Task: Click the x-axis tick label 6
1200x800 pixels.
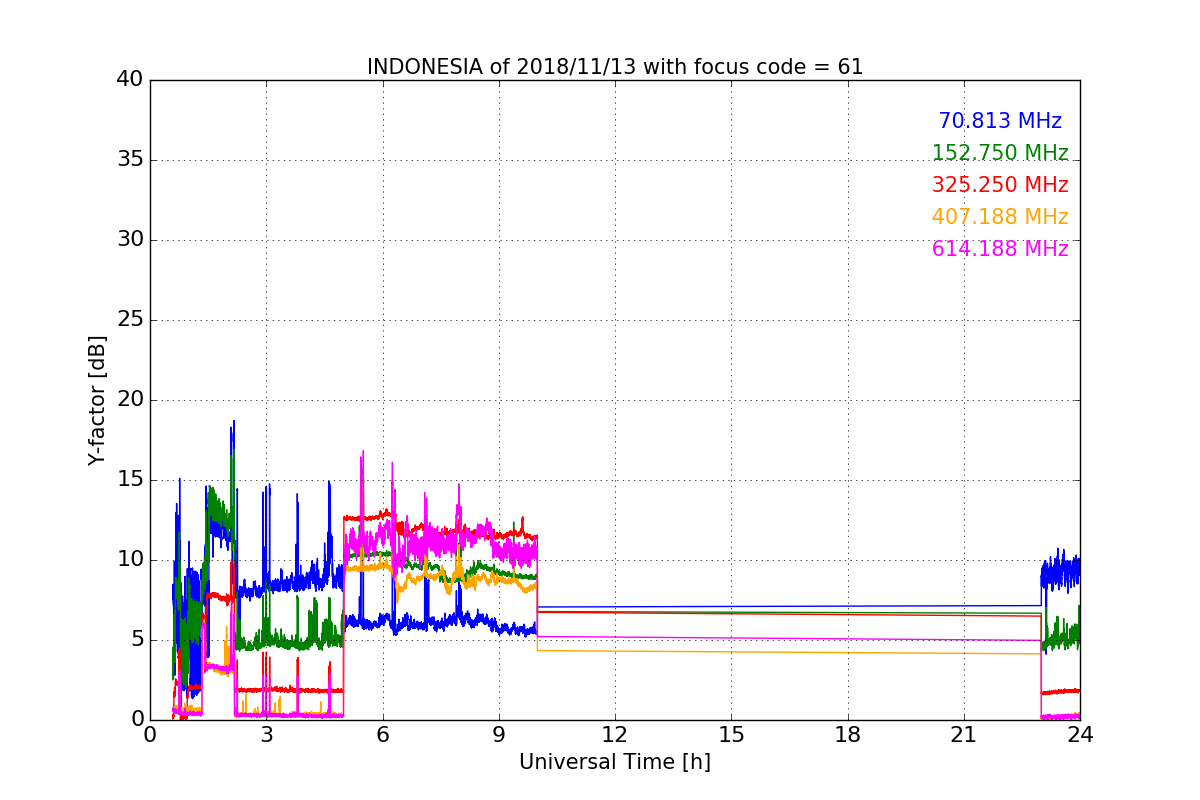Action: 383,735
